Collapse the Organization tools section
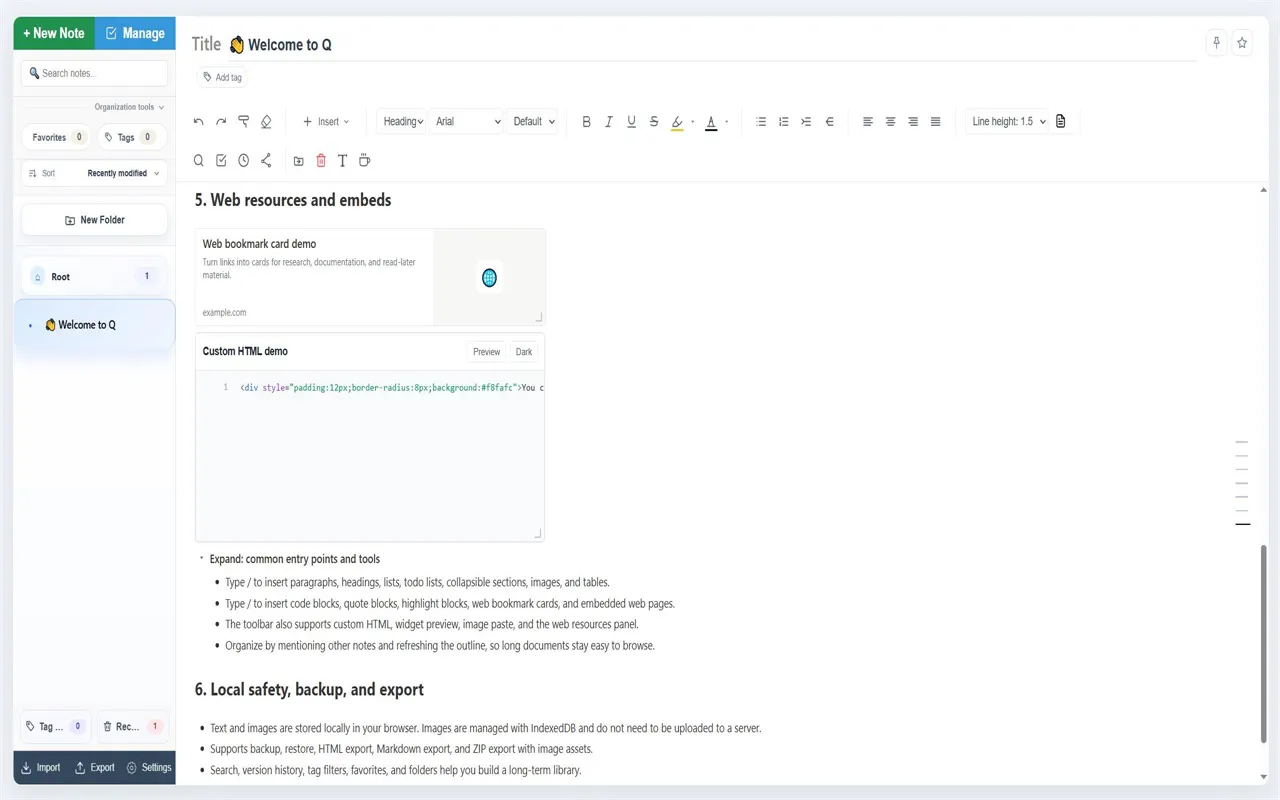This screenshot has height=800, width=1280. pos(130,107)
